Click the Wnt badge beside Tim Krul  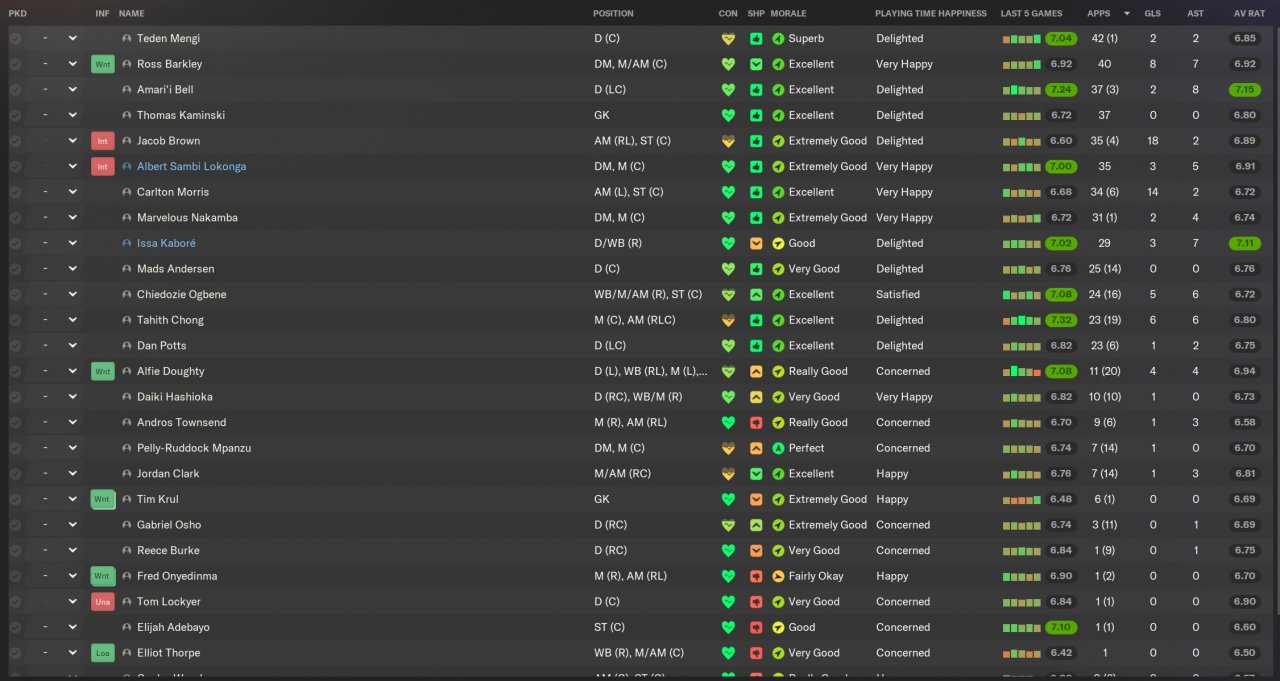pos(102,499)
